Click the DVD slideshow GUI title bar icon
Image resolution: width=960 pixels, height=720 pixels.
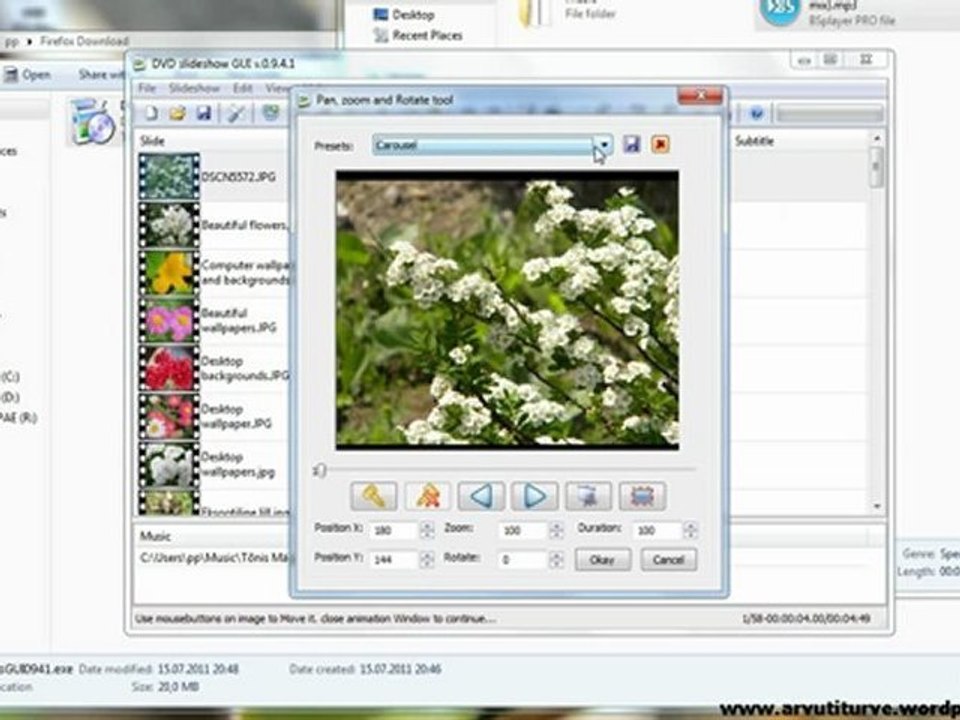[x=140, y=64]
